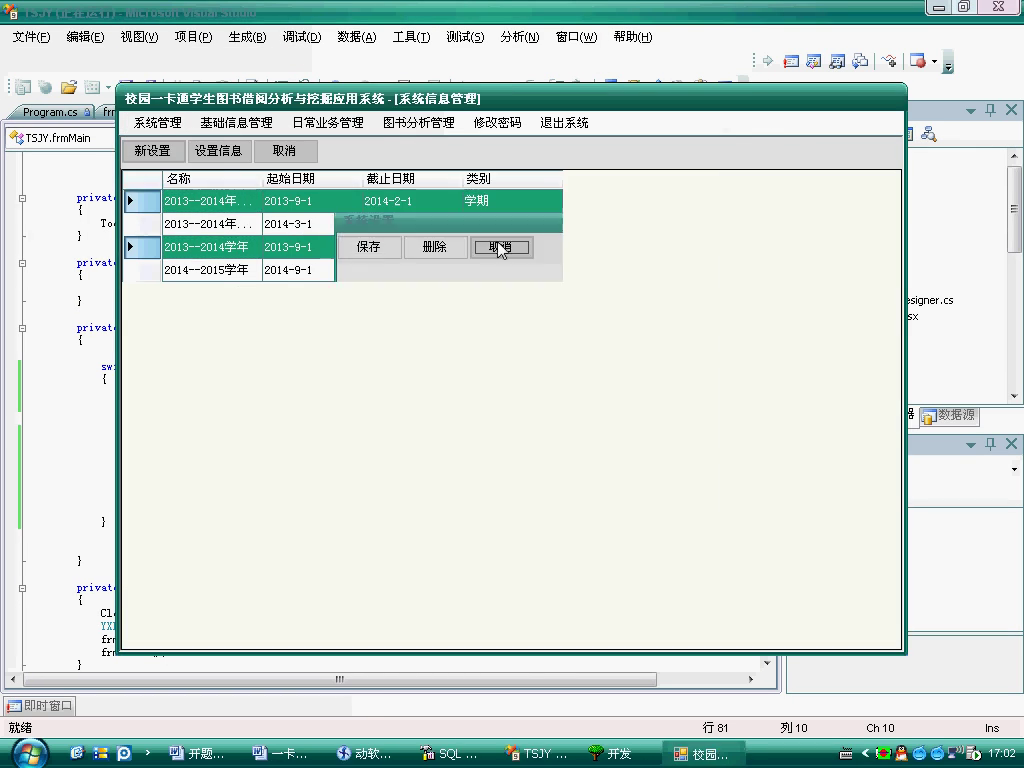
Task: Open the upper right panel window position dropdown
Action: point(971,111)
